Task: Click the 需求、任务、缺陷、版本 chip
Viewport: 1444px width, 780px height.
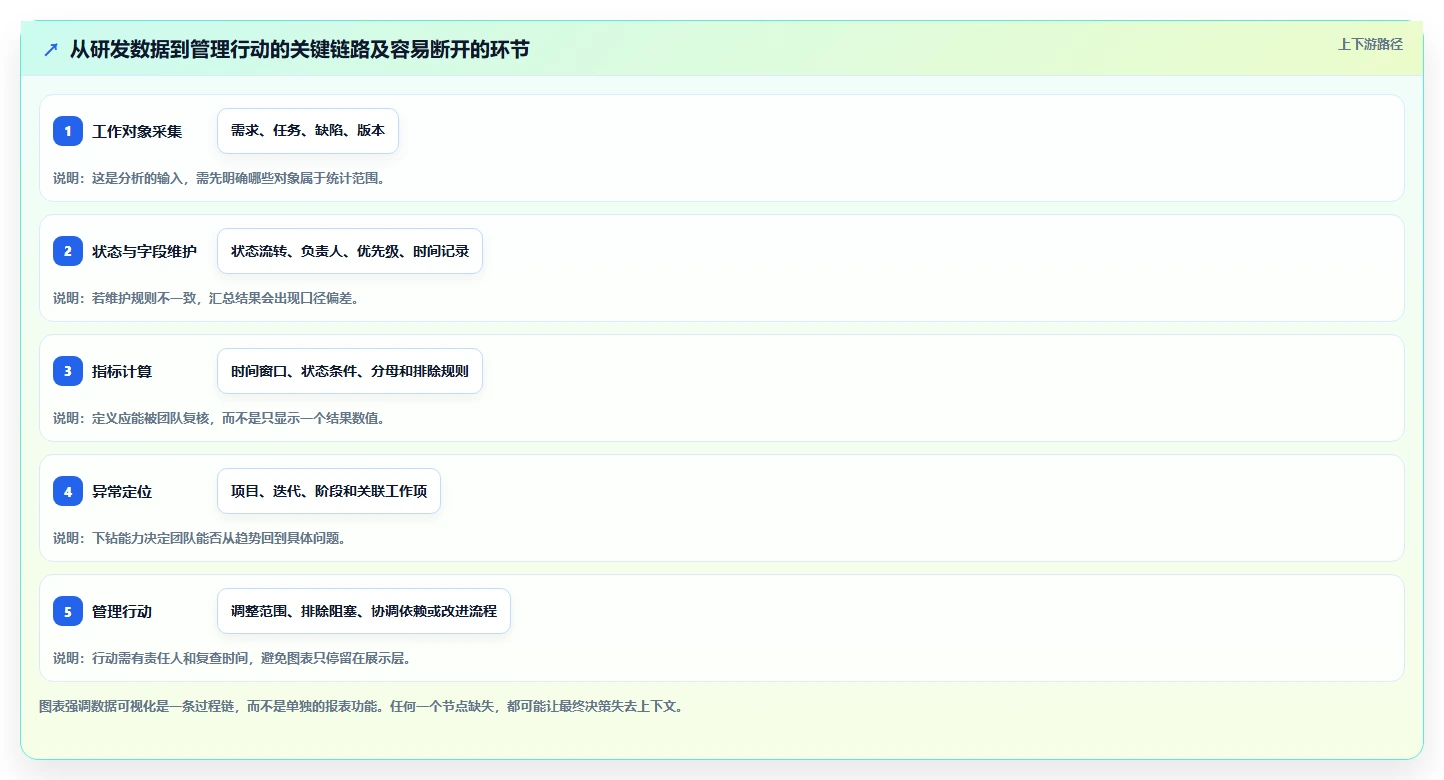Action: [308, 131]
